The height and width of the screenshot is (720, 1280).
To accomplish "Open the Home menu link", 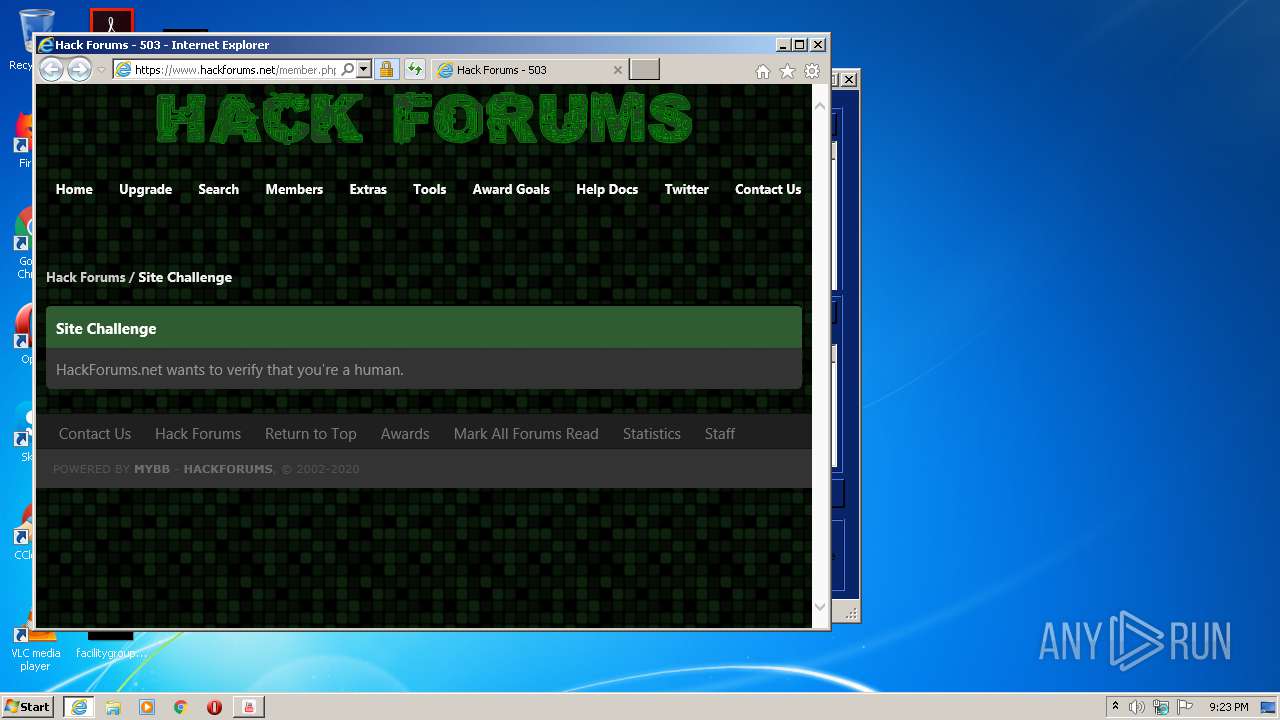I will tap(74, 189).
